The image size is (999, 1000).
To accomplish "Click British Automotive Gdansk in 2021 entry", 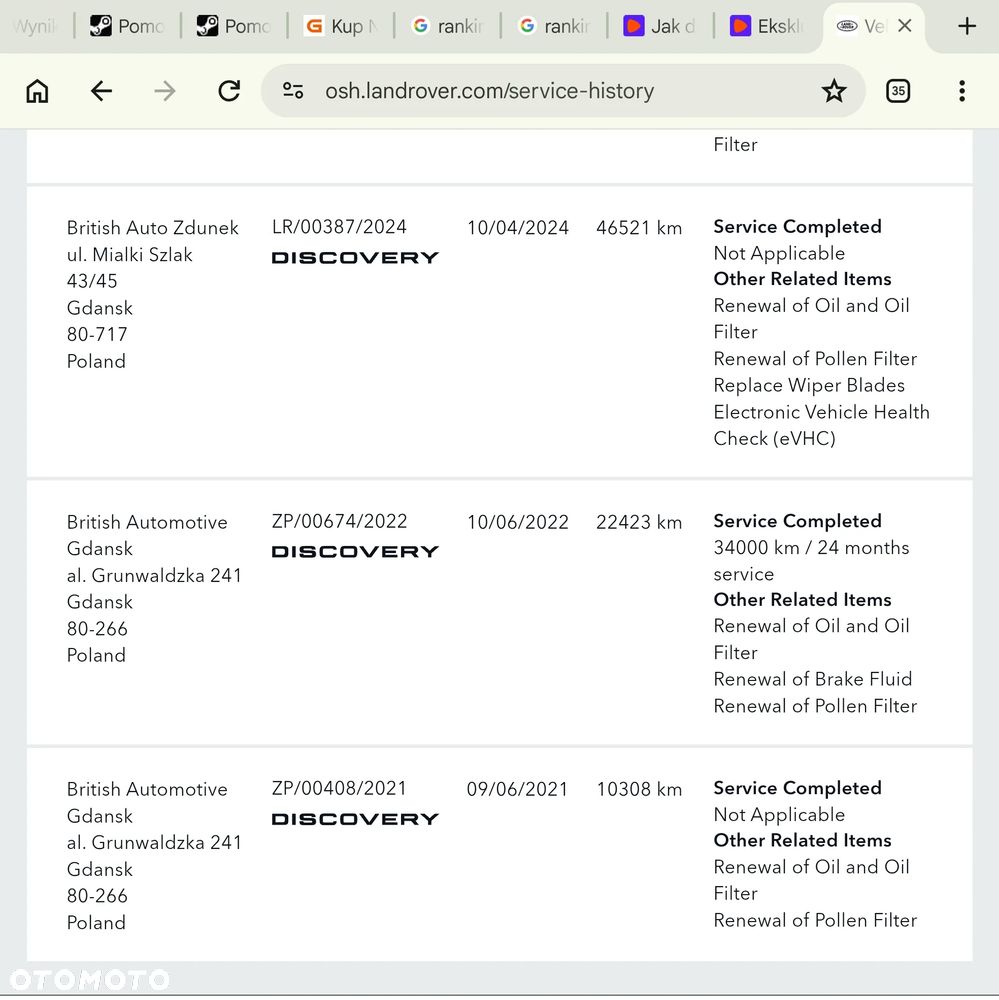I will pos(147,802).
